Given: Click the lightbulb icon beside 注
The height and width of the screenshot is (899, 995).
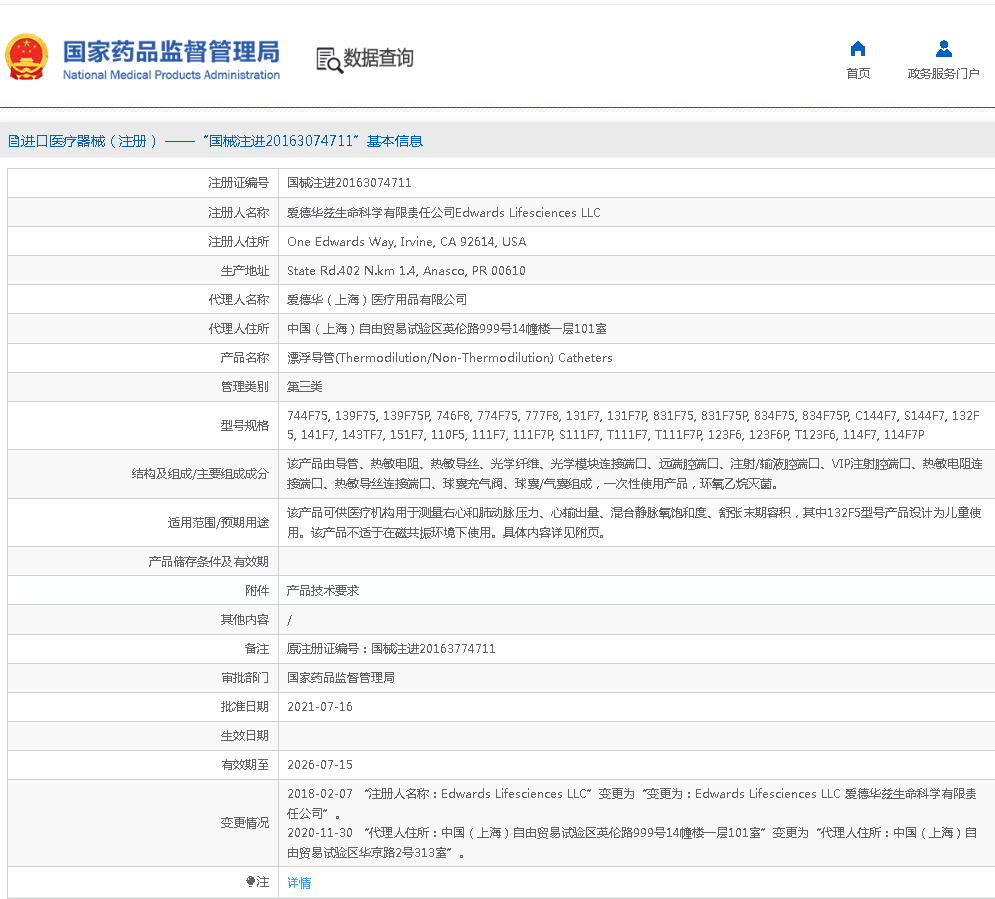Looking at the screenshot, I should [251, 881].
